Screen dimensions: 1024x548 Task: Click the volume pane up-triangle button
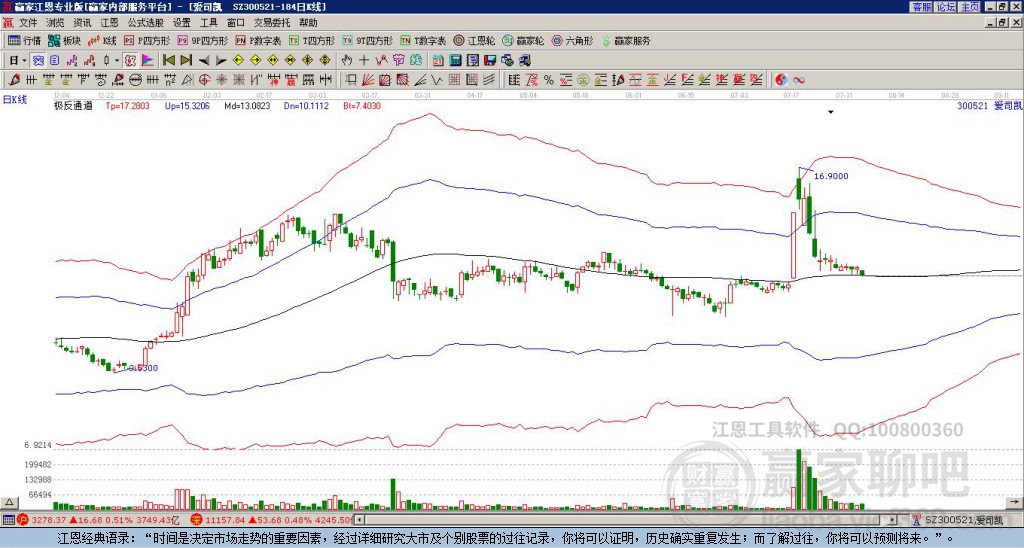[9, 502]
